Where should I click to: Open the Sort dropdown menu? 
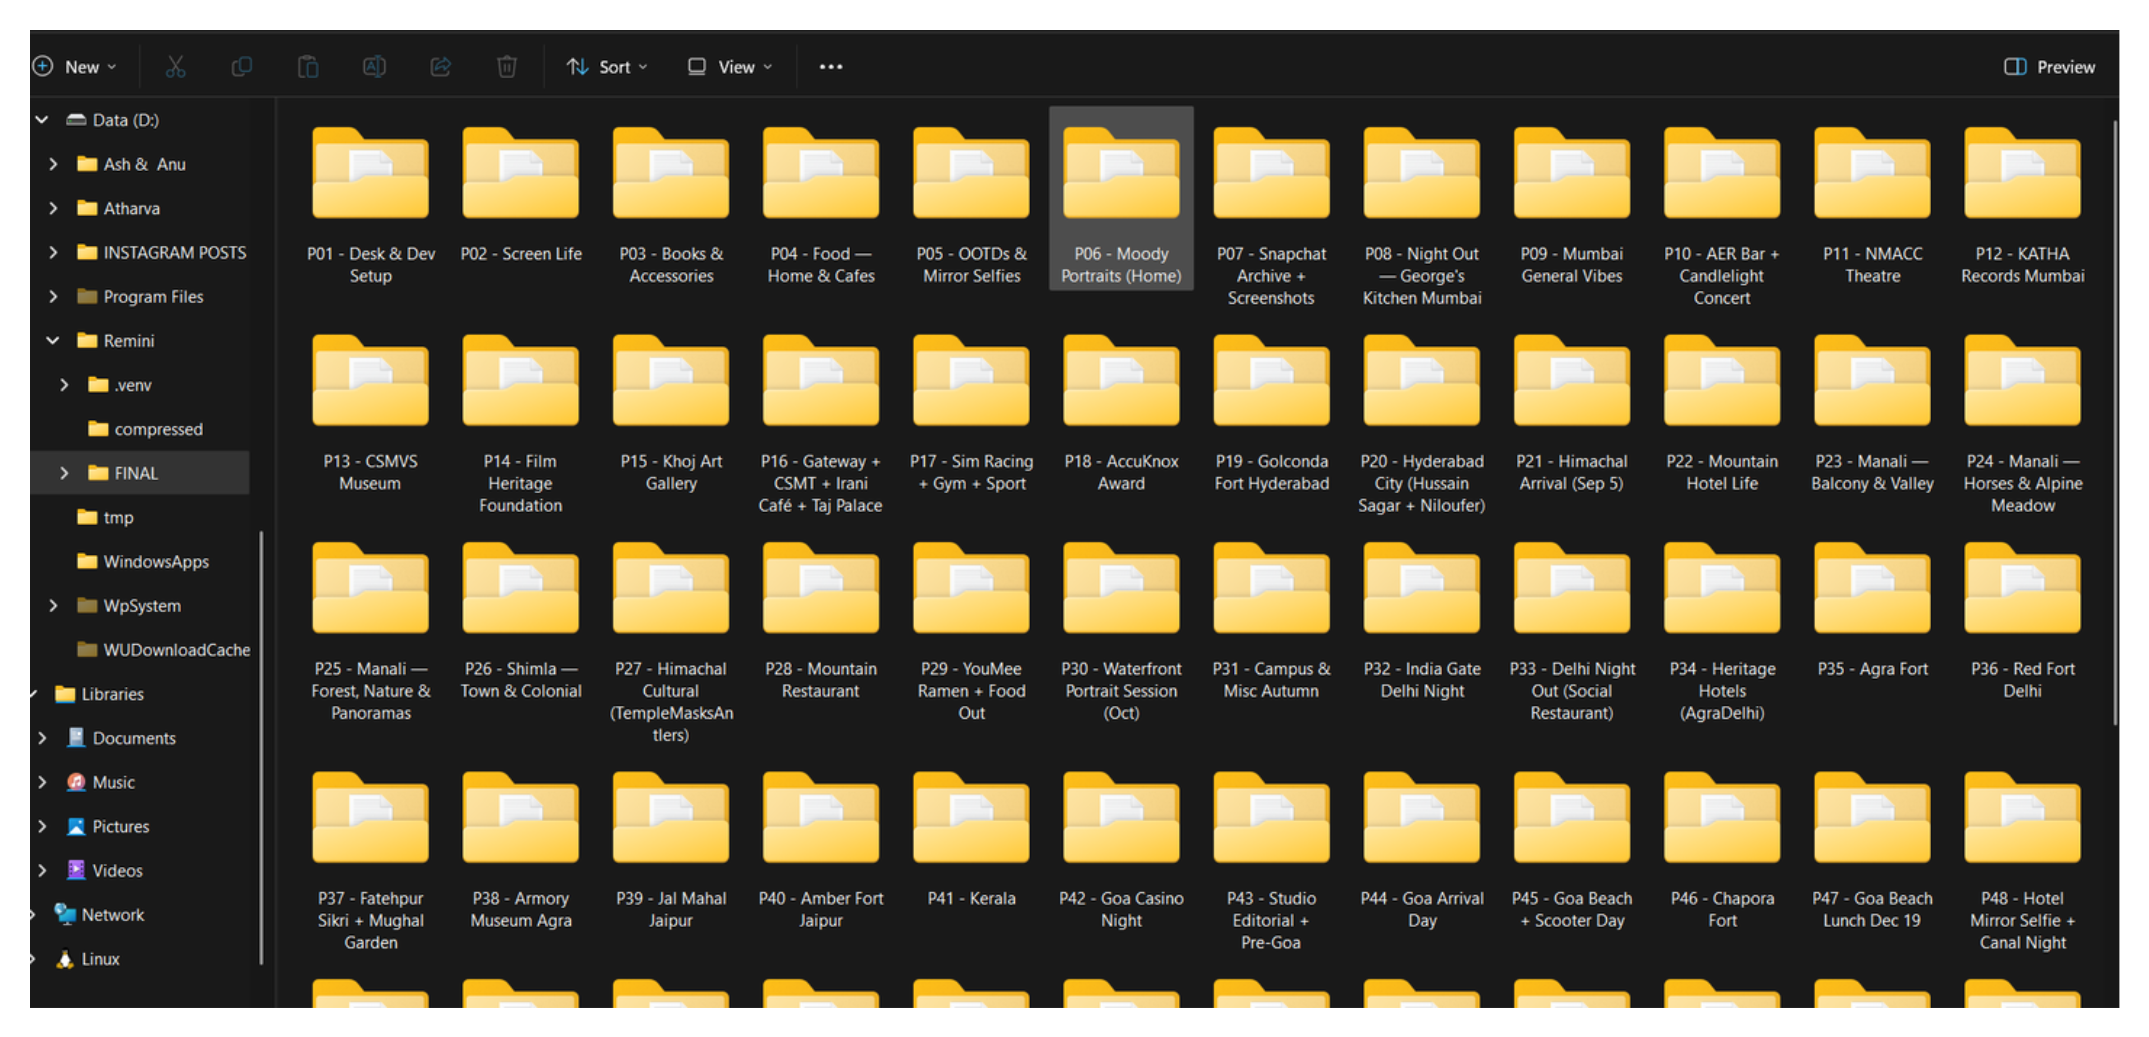pos(607,67)
